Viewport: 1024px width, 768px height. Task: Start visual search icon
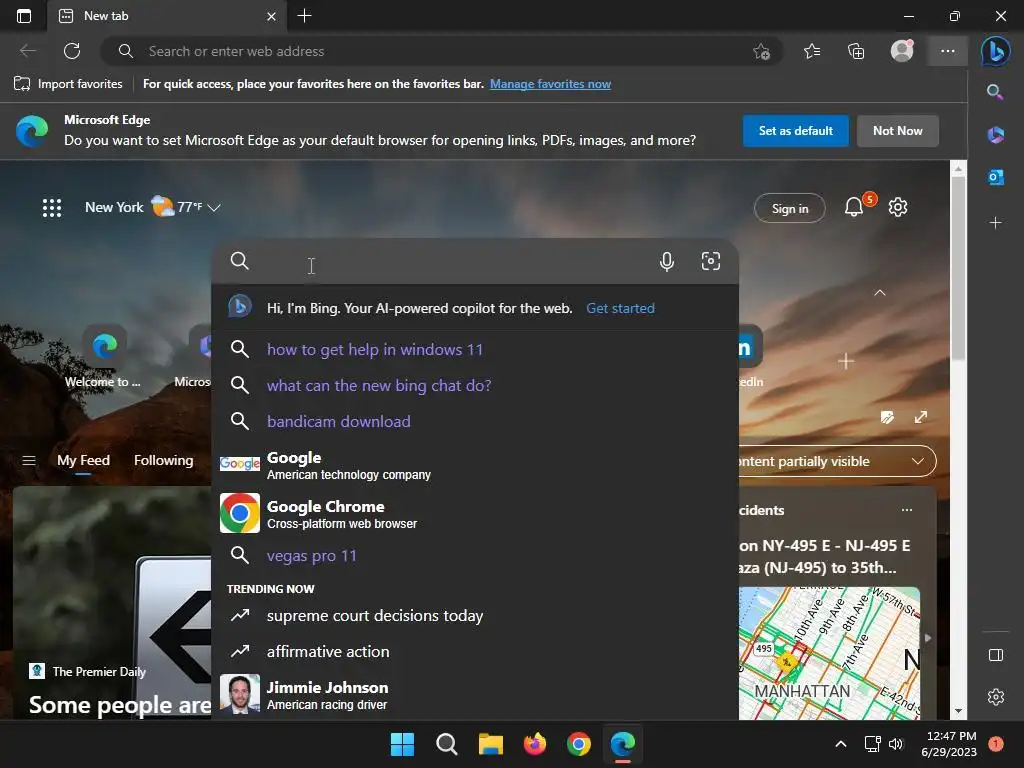click(x=711, y=261)
